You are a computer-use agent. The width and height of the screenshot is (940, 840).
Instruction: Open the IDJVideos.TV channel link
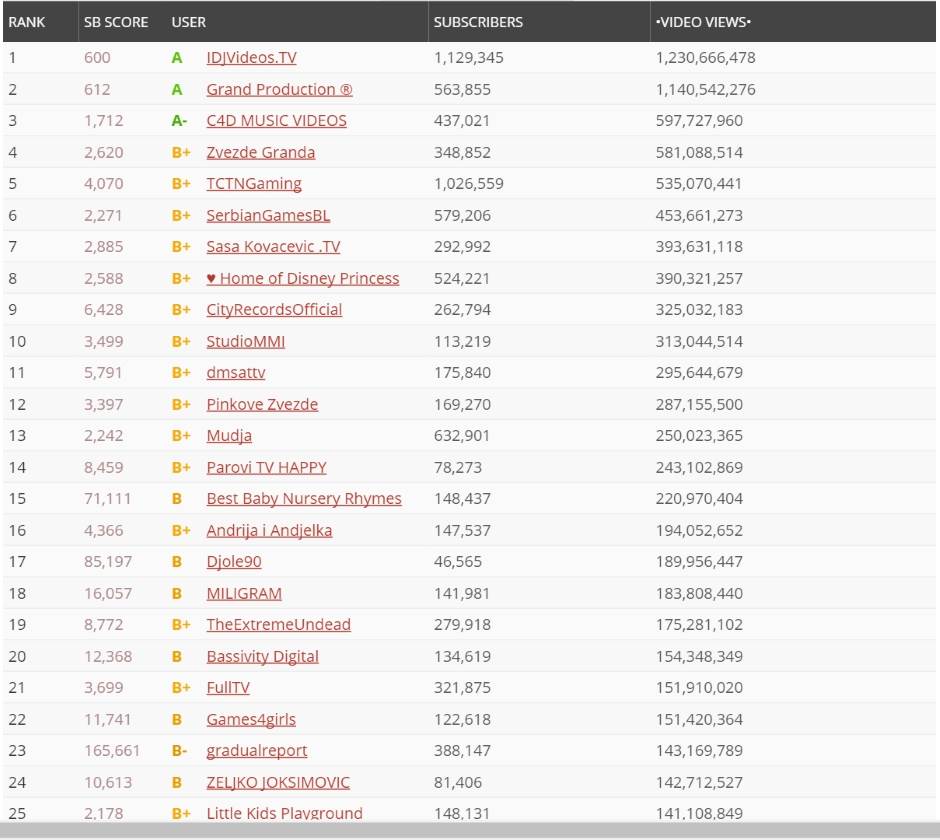[250, 57]
